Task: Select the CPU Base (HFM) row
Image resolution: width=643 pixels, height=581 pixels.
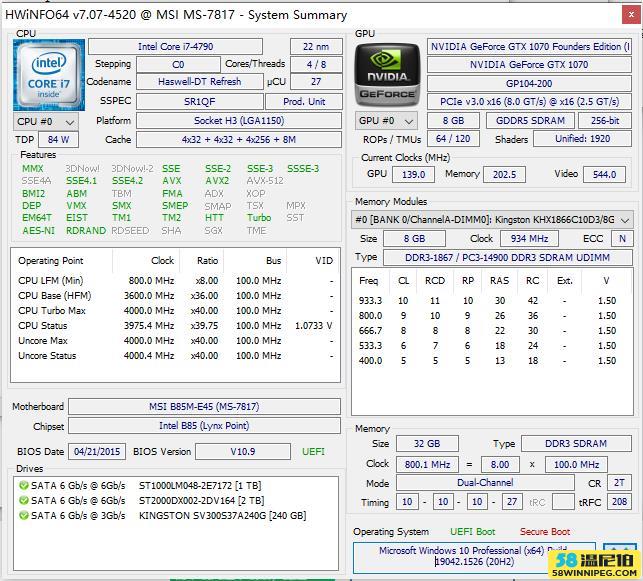Action: pyautogui.click(x=176, y=296)
